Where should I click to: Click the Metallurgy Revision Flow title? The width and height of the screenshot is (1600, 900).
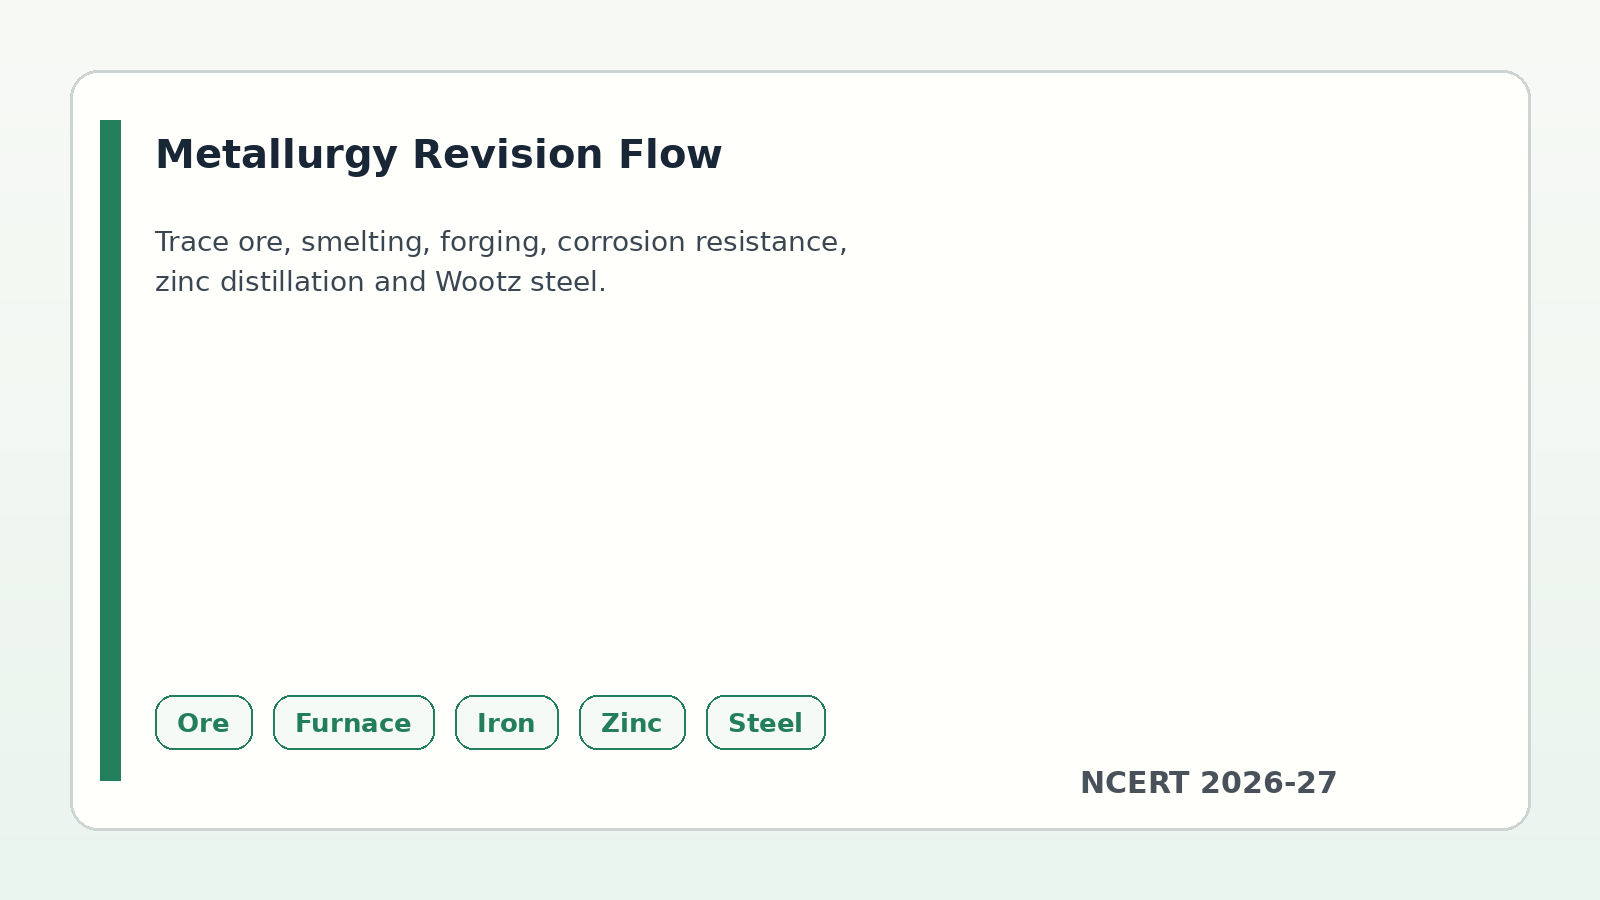pos(438,155)
